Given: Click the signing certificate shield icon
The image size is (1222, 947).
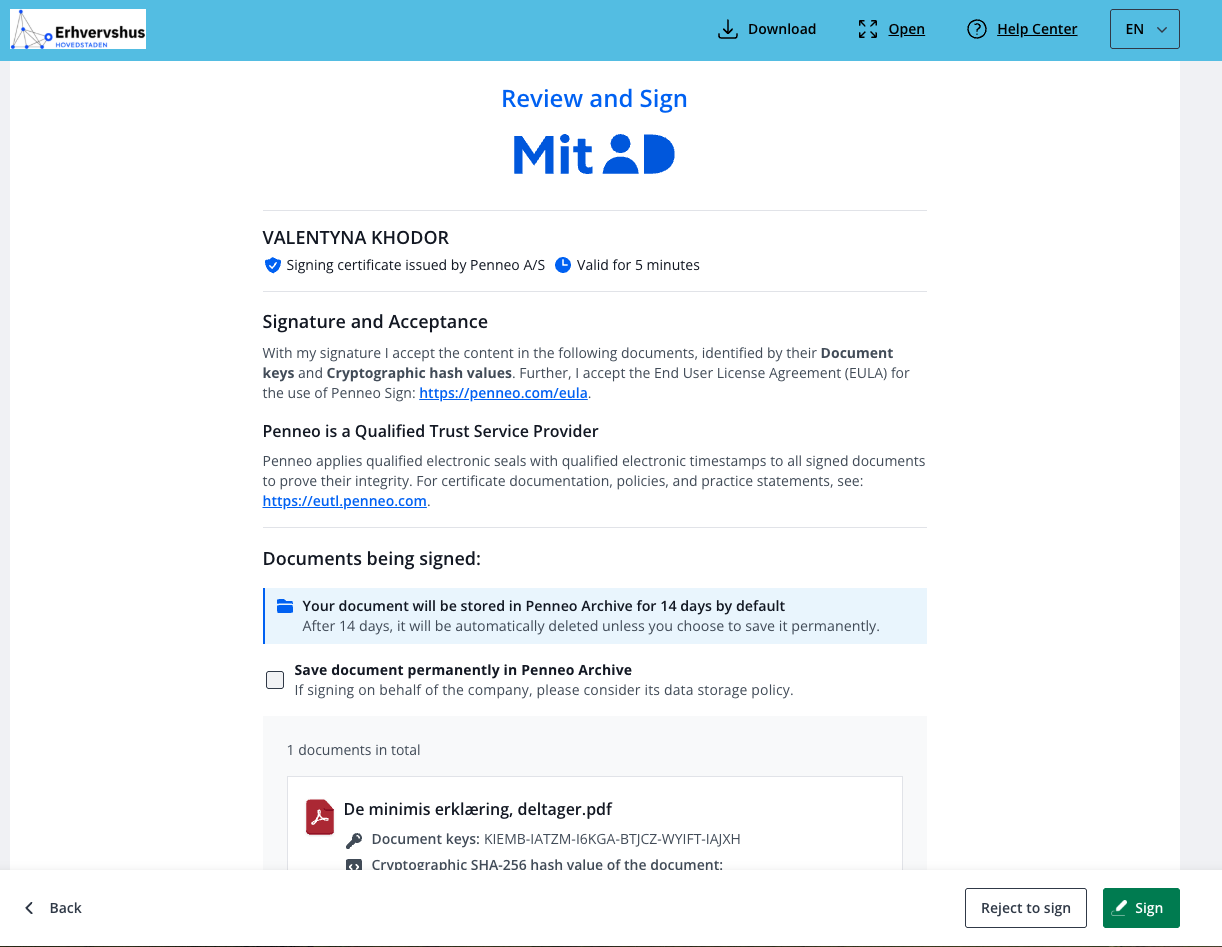Looking at the screenshot, I should click(x=272, y=265).
